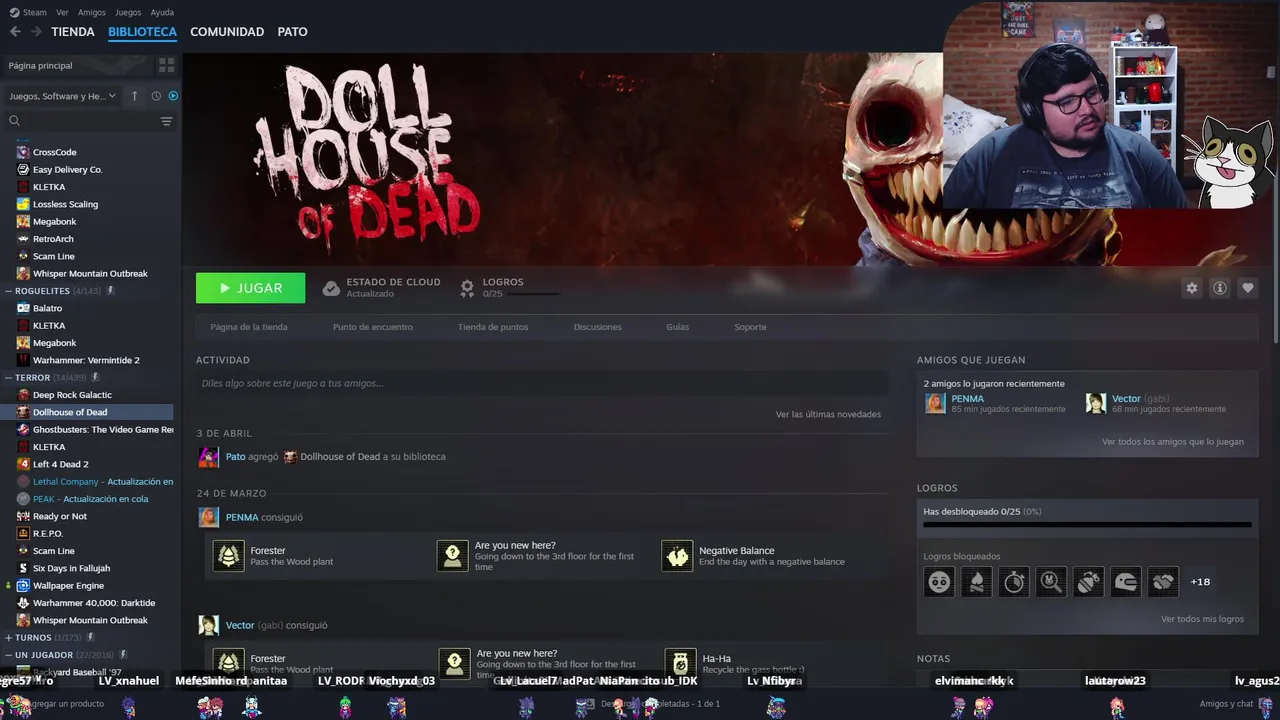Open the Discusiones tab
The image size is (1280, 720).
pos(597,327)
